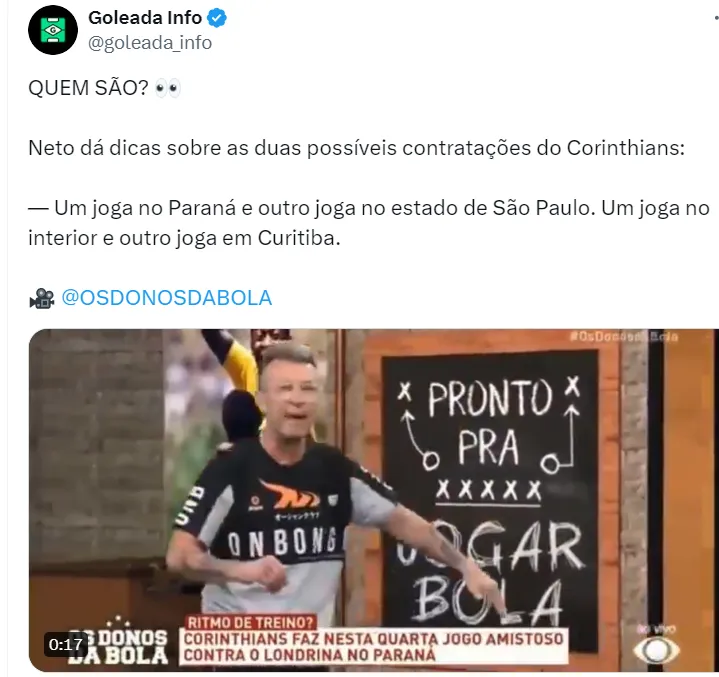Click the Os Donos da Bola logo
The height and width of the screenshot is (677, 719).
click(x=118, y=642)
